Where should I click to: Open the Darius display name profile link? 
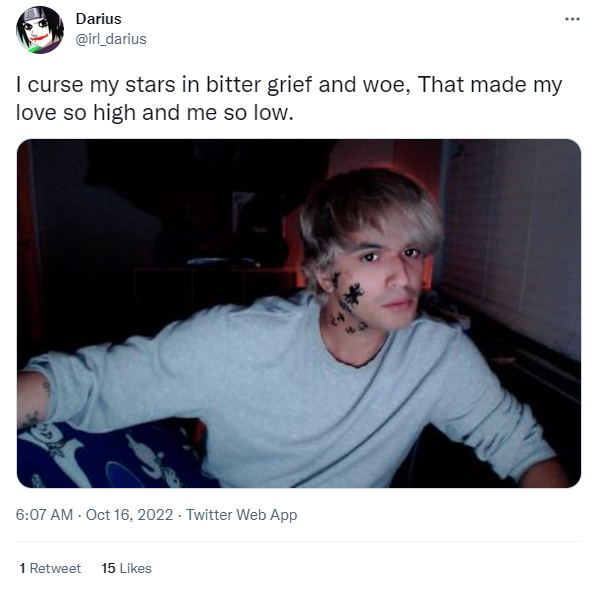point(98,19)
